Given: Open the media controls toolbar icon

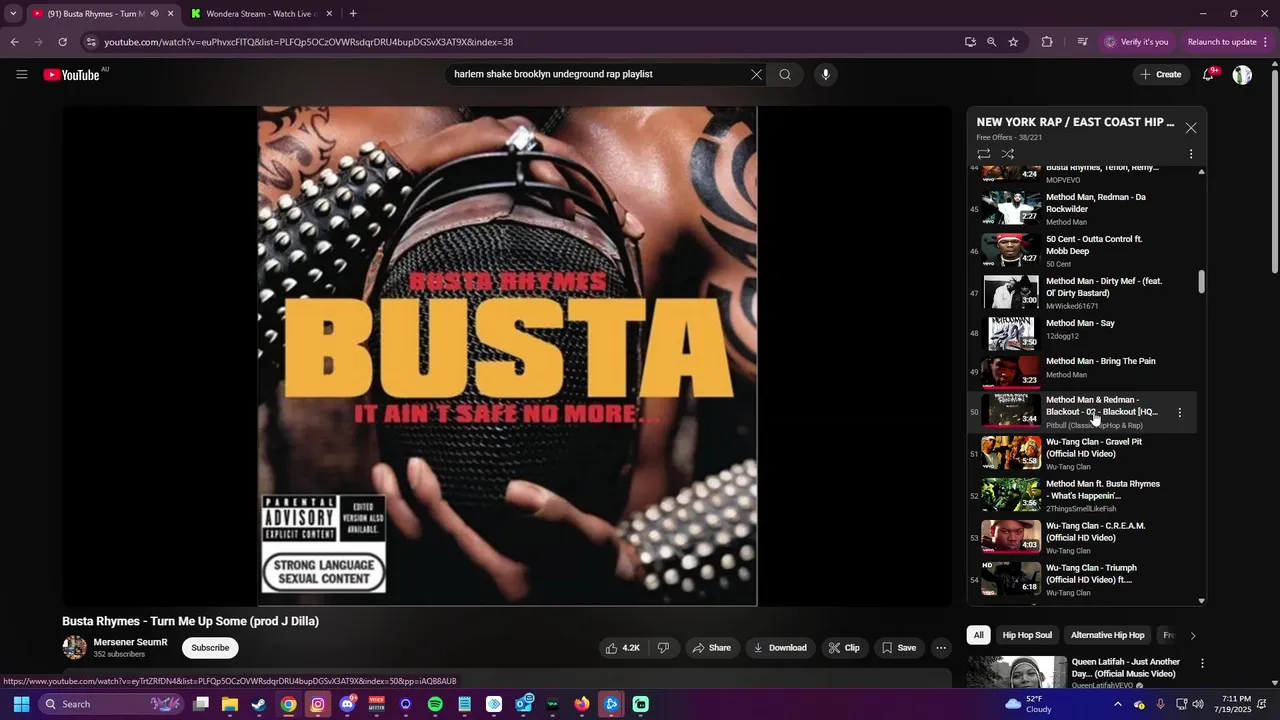Looking at the screenshot, I should coord(1082,42).
